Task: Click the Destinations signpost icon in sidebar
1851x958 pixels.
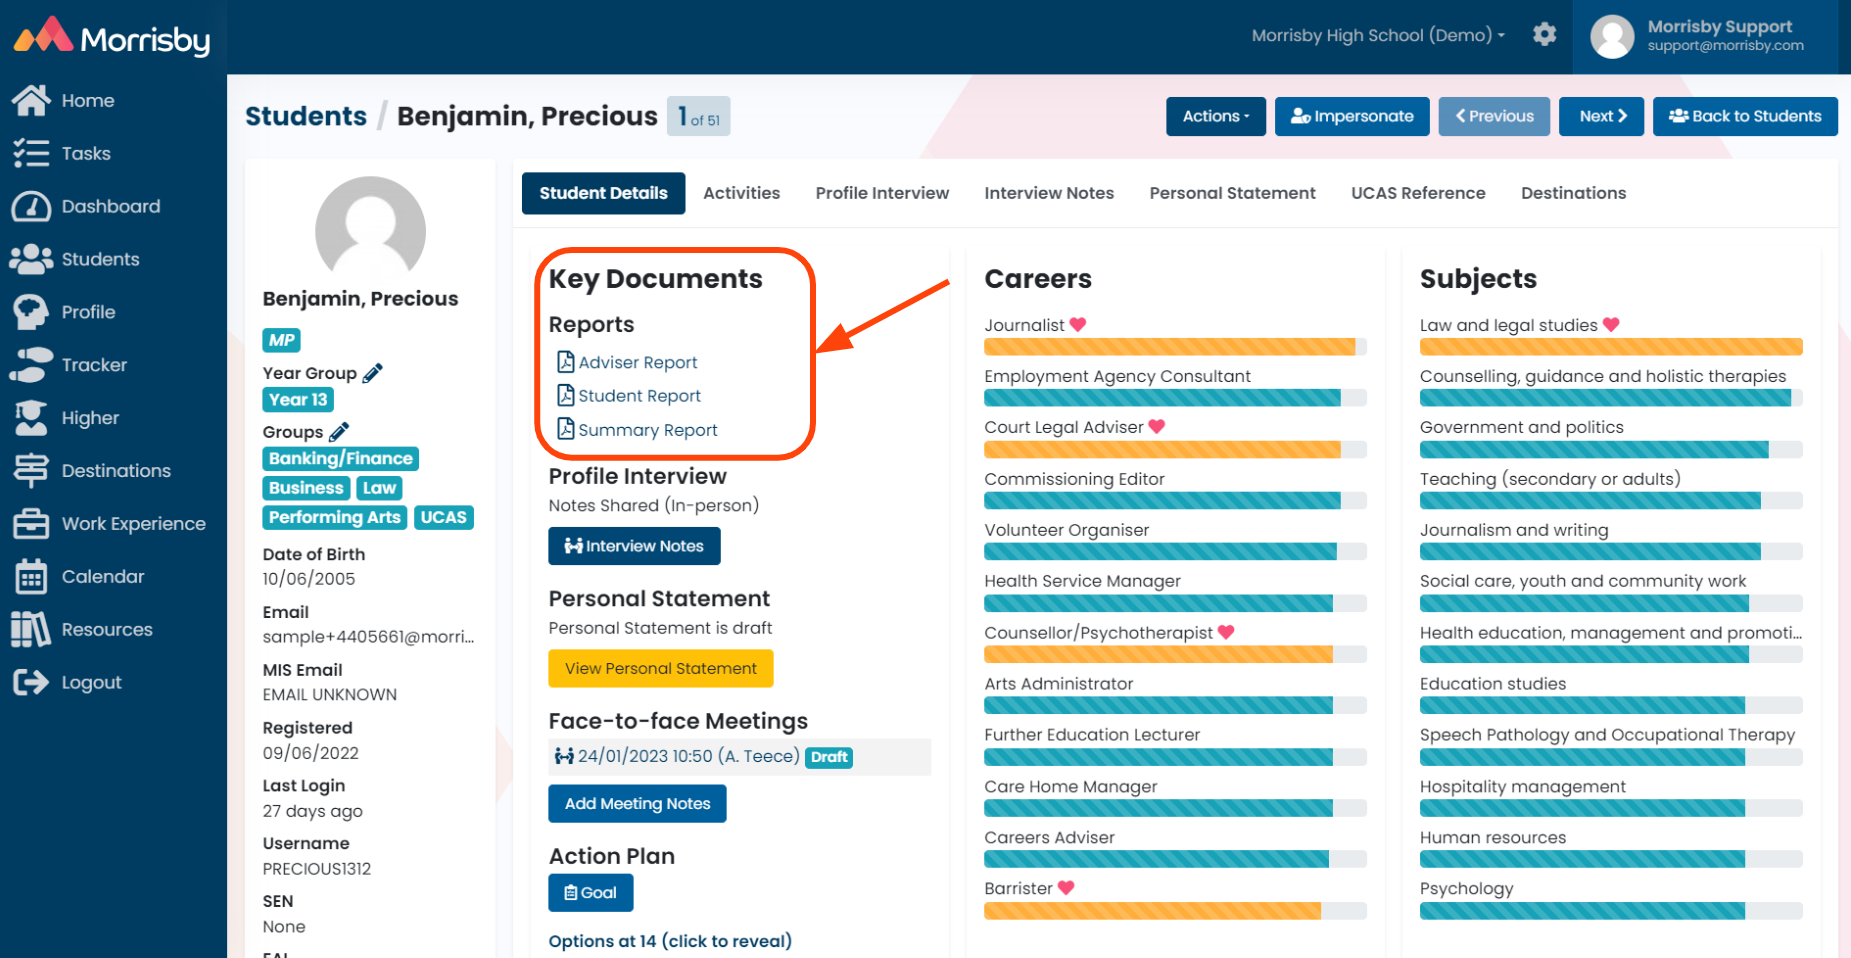Action: coord(31,470)
